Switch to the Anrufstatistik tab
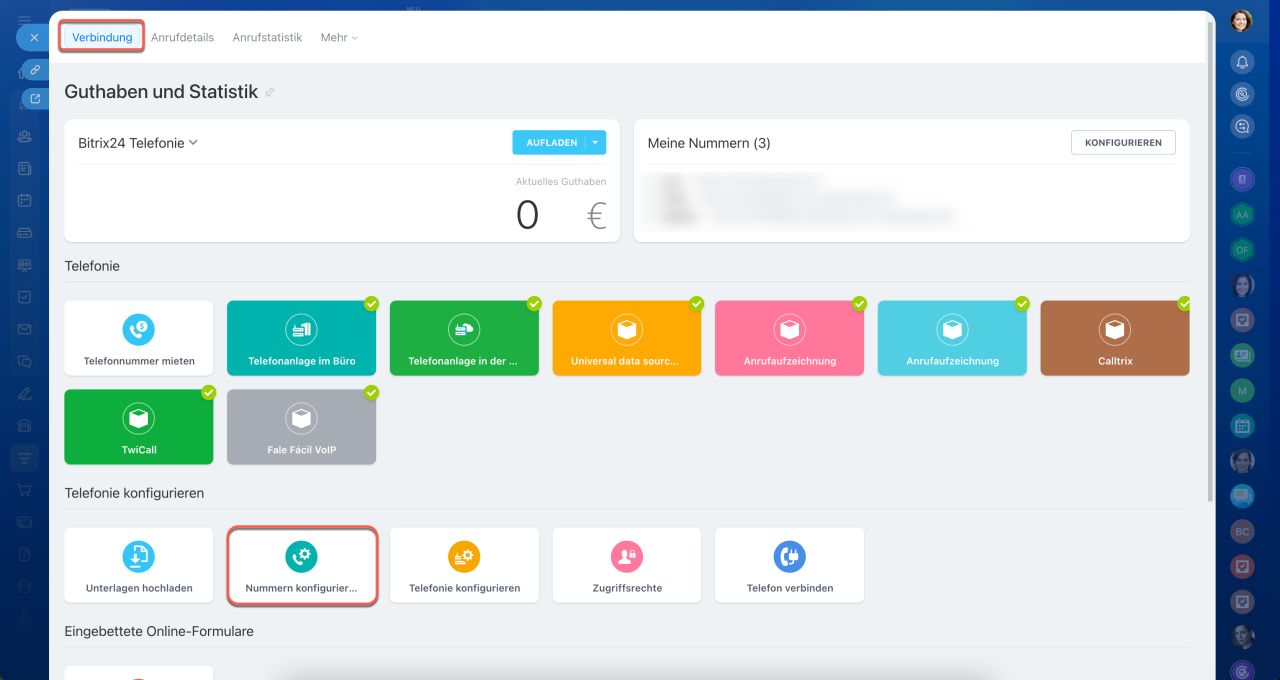Viewport: 1280px width, 680px height. coord(267,37)
